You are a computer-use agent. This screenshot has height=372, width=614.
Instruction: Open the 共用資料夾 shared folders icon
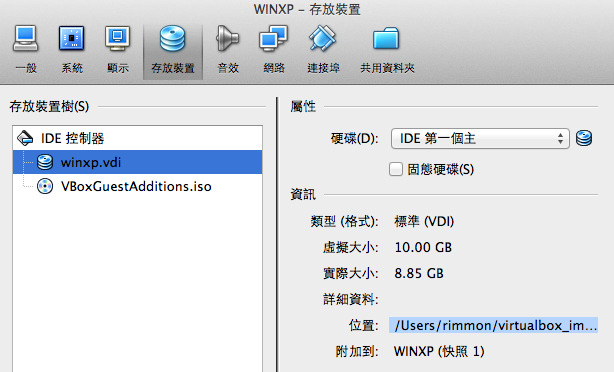tap(386, 38)
